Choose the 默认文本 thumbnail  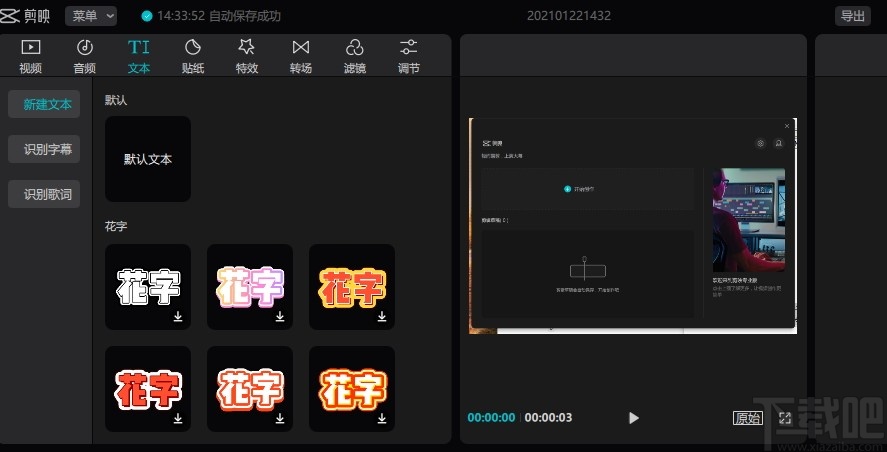point(148,159)
